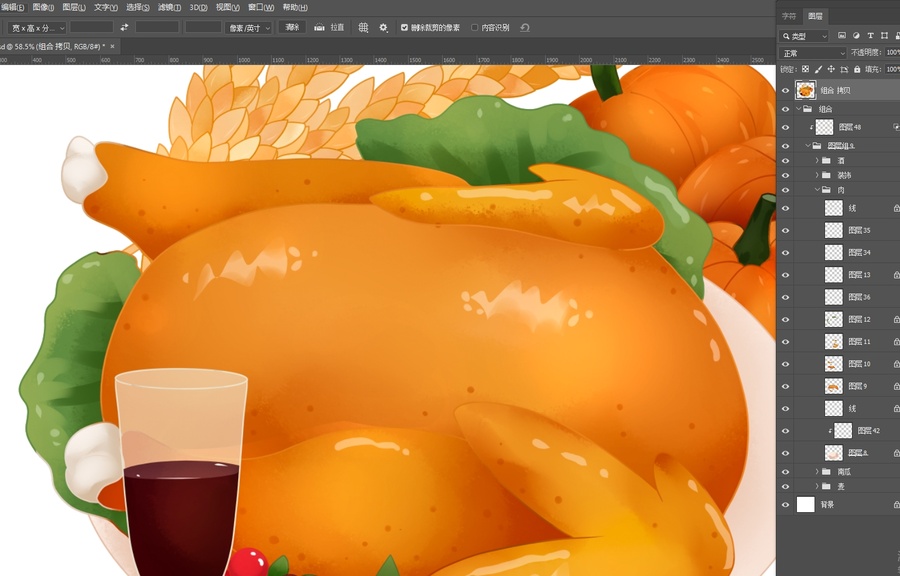Screen dimensions: 900x576
Task: Close the document tab
Action: coord(112,46)
